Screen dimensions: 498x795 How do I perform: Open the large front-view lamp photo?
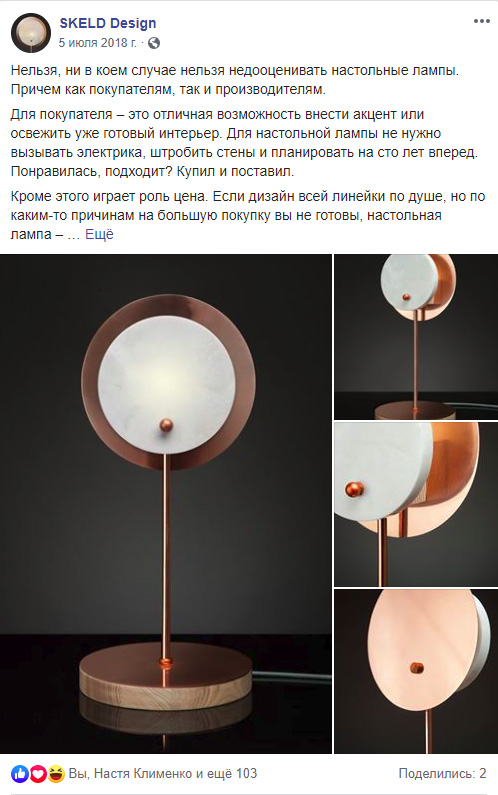(166, 503)
